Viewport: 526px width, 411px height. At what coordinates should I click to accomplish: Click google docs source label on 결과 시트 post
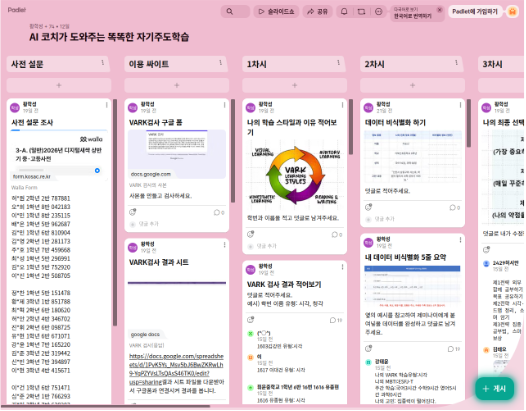(x=145, y=335)
